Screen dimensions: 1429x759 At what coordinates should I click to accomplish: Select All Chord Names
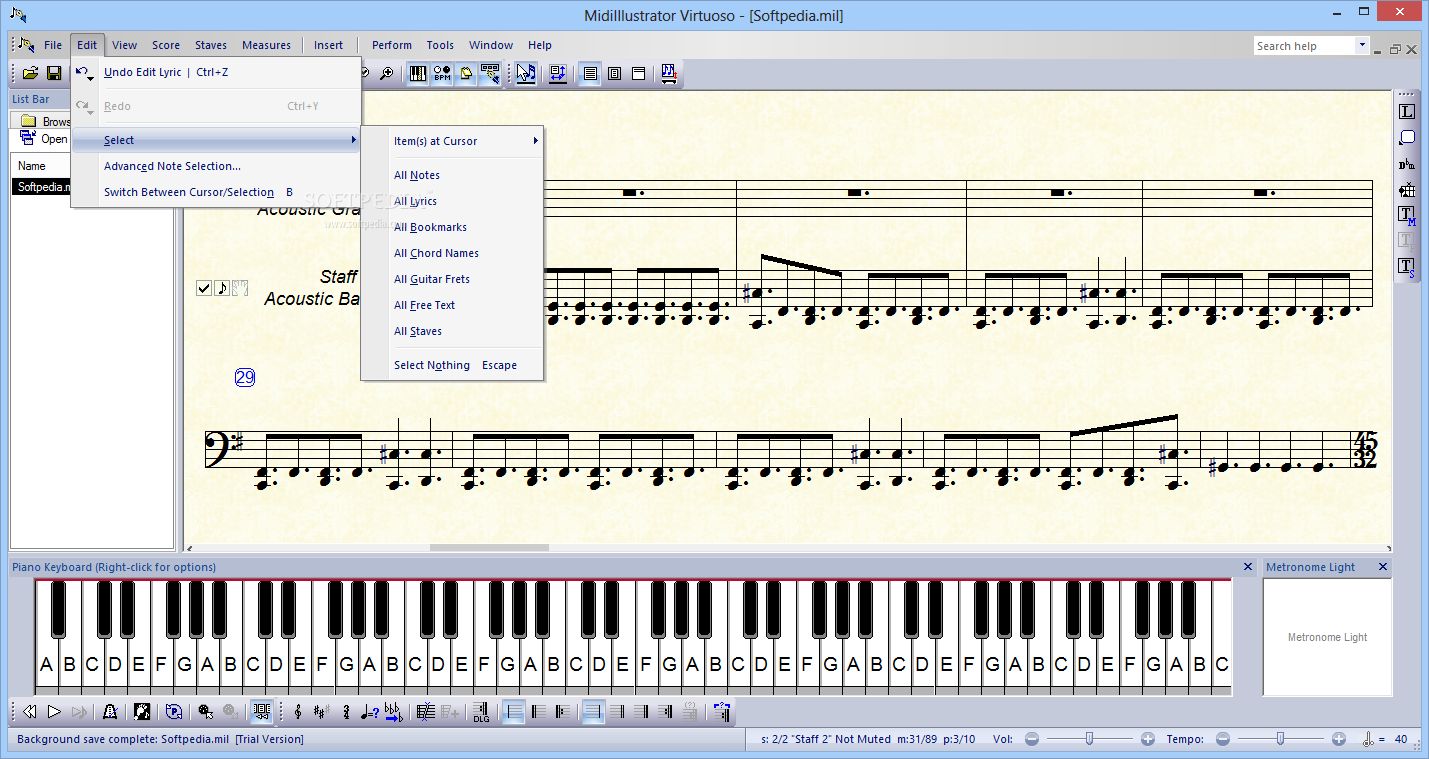tap(436, 253)
